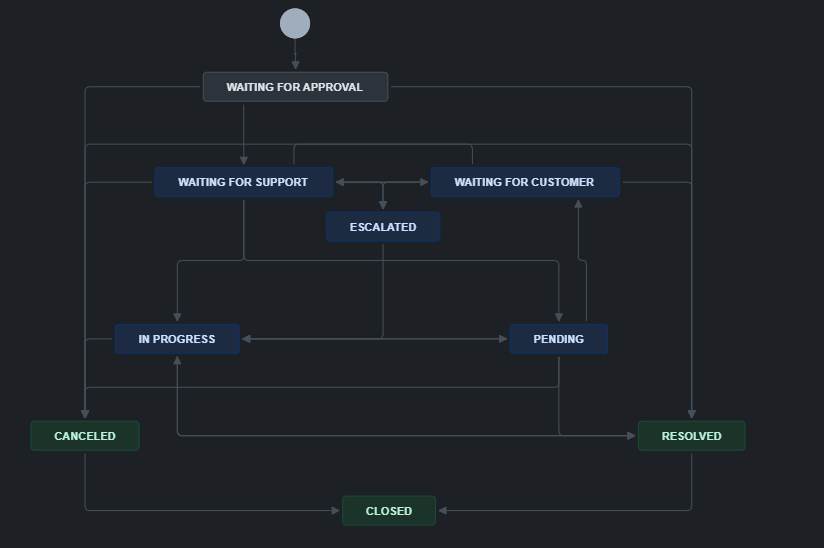Click arrowhead entering CLOSED from the left
This screenshot has height=548, width=824.
point(335,511)
